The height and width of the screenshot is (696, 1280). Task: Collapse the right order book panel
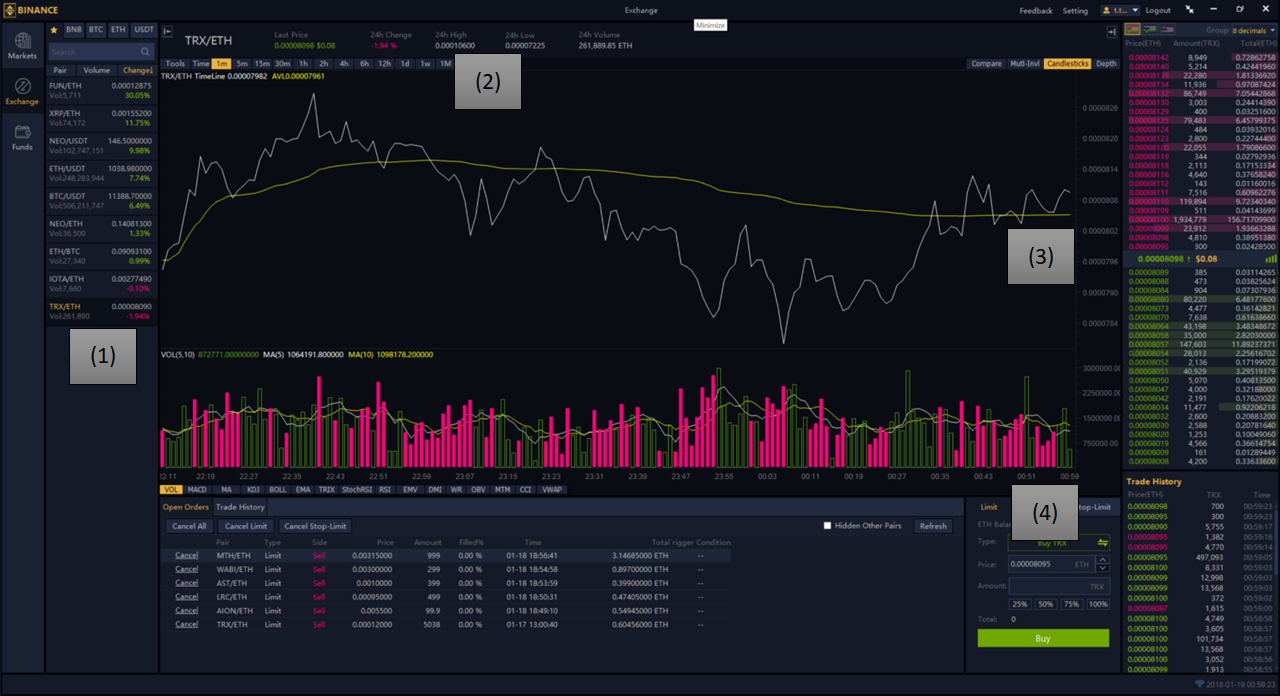(x=1111, y=31)
